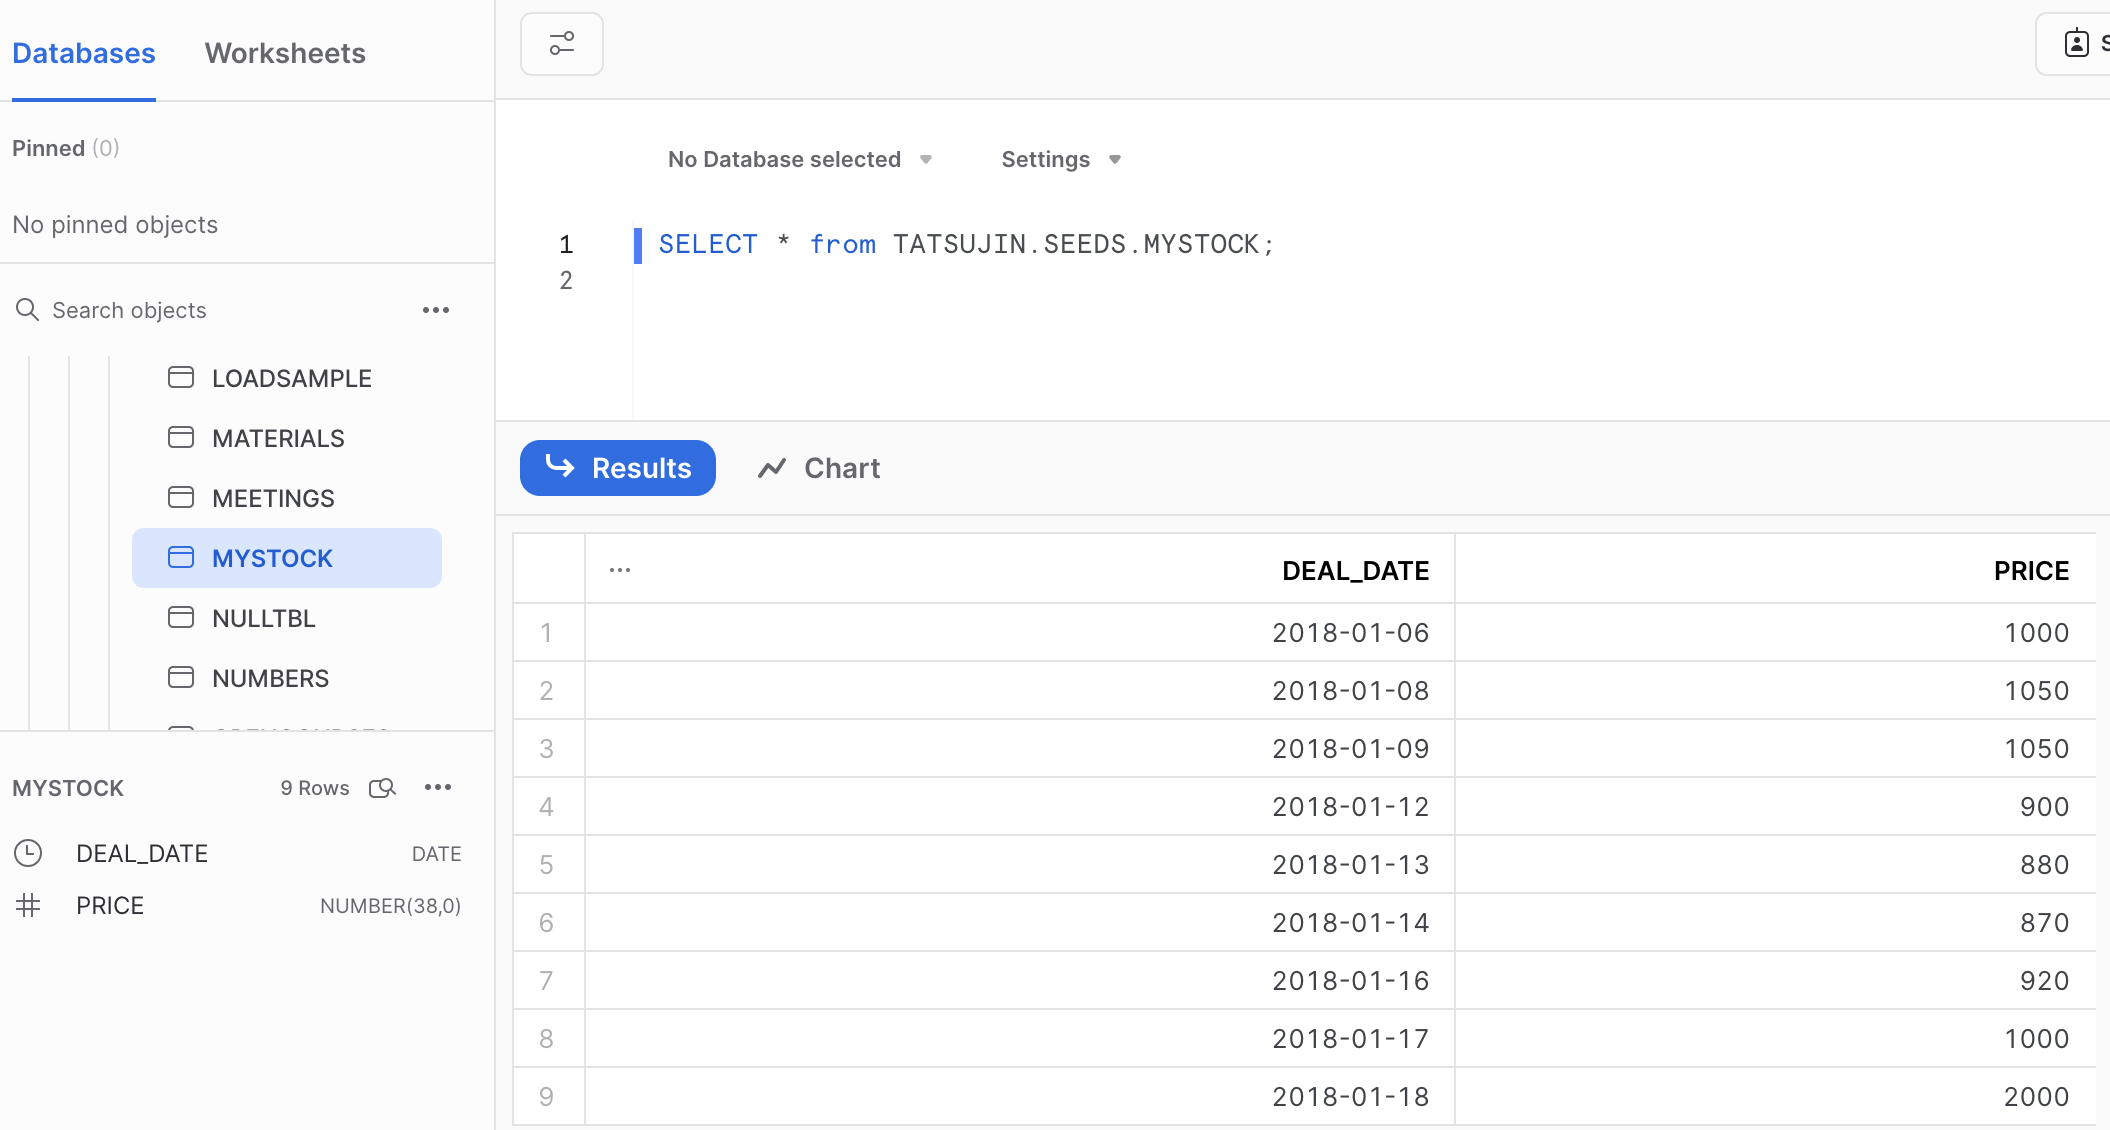Image resolution: width=2110 pixels, height=1130 pixels.
Task: Open the Settings dropdown
Action: 1062,159
